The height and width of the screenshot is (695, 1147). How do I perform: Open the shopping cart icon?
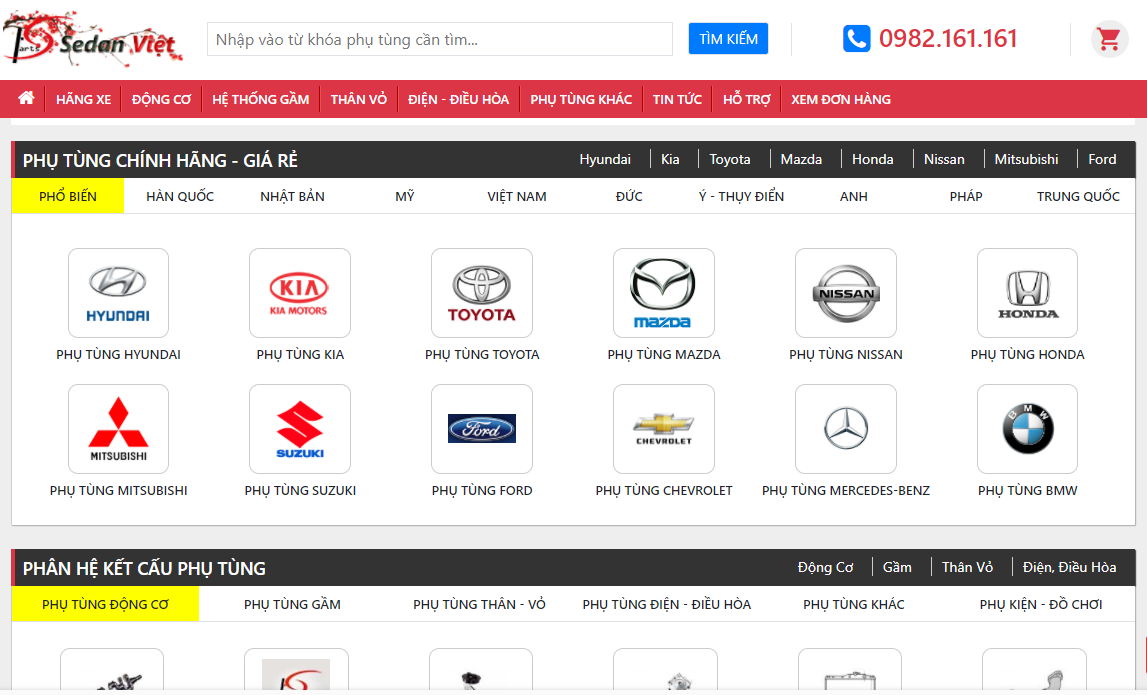point(1109,39)
